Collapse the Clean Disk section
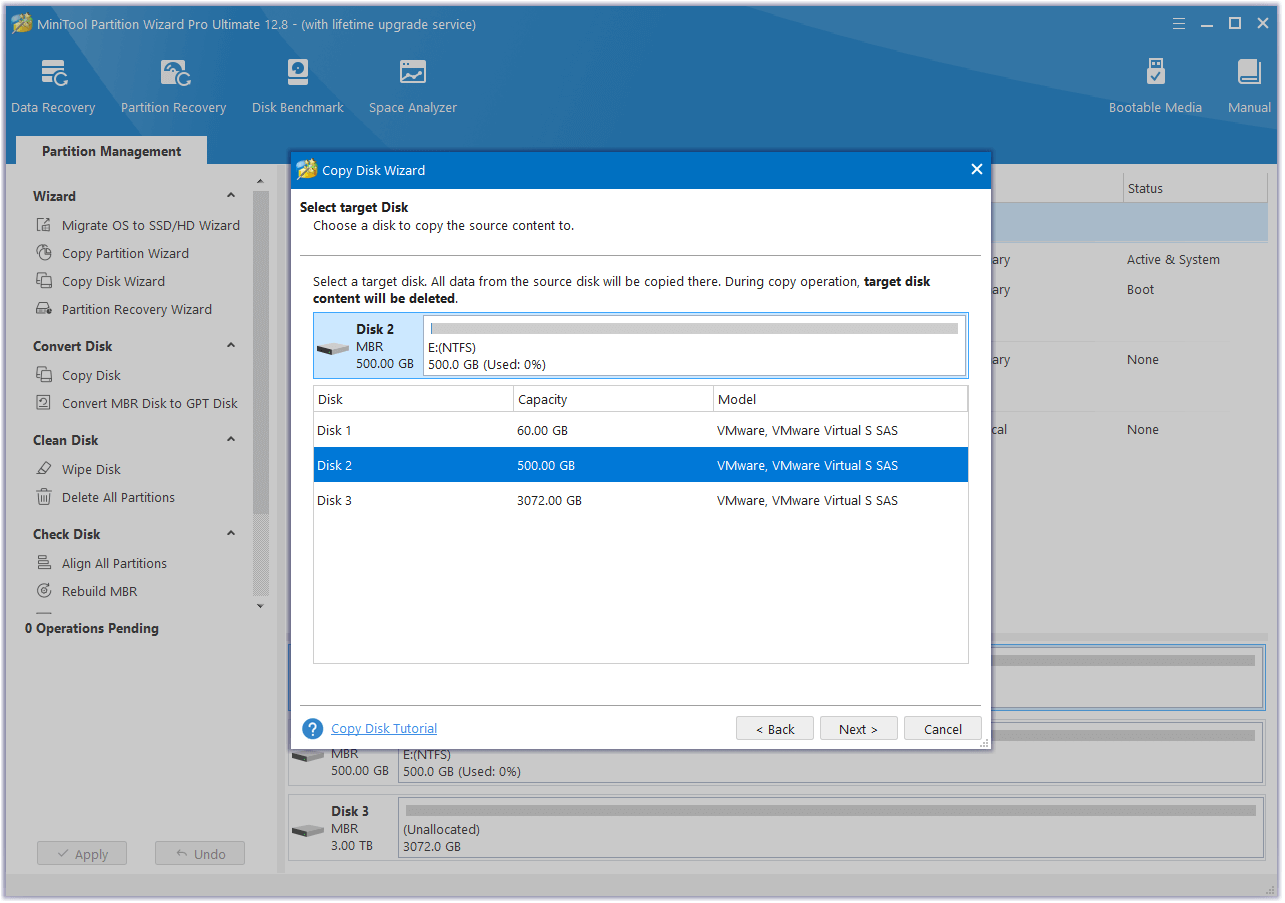This screenshot has height=903, width=1285. pyautogui.click(x=231, y=440)
